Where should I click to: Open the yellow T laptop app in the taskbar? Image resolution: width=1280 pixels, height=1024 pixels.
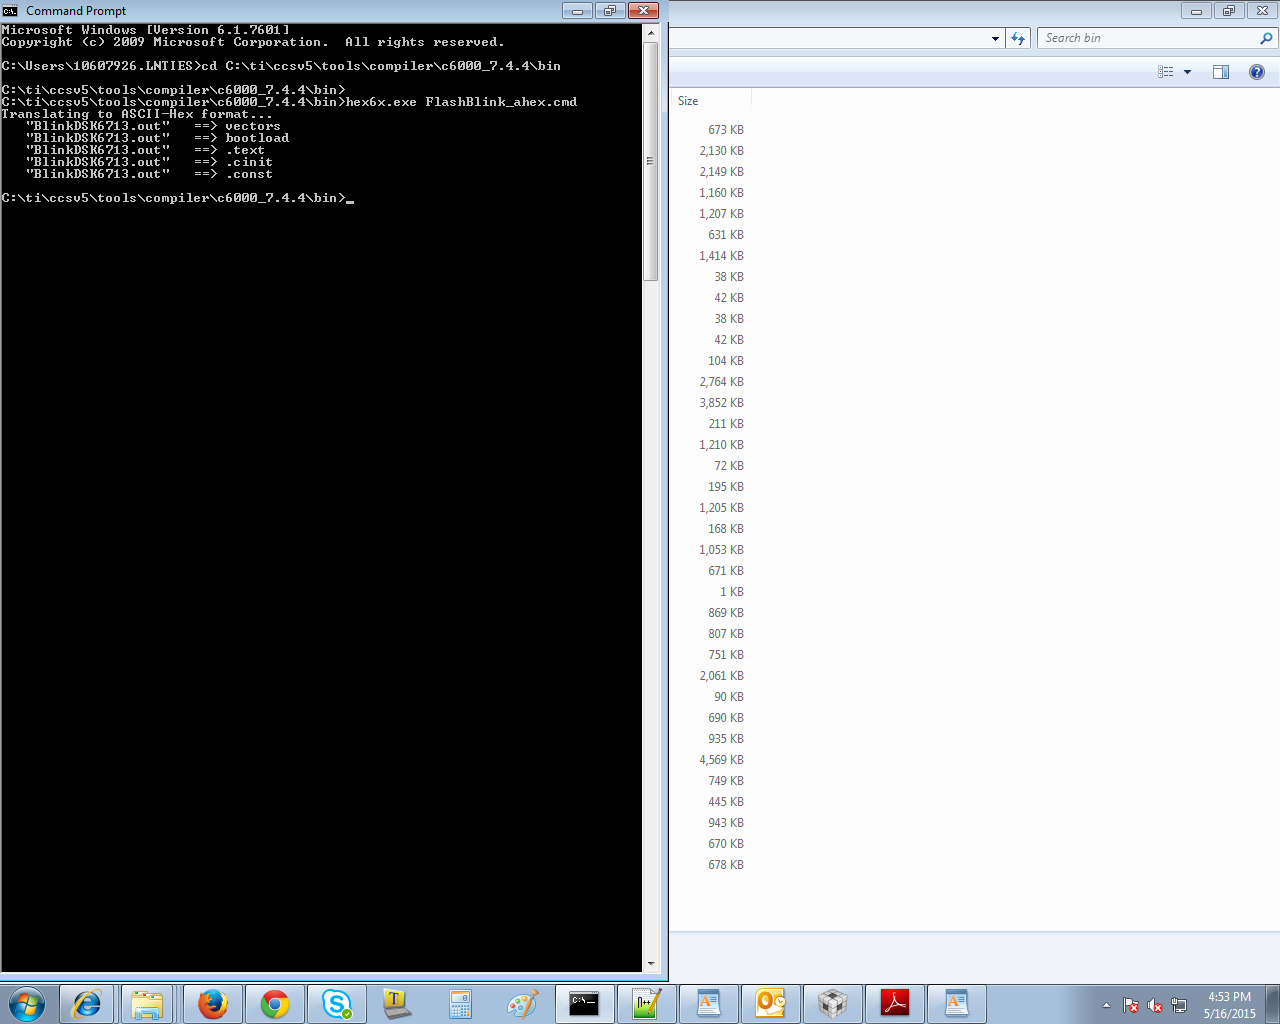(397, 1003)
